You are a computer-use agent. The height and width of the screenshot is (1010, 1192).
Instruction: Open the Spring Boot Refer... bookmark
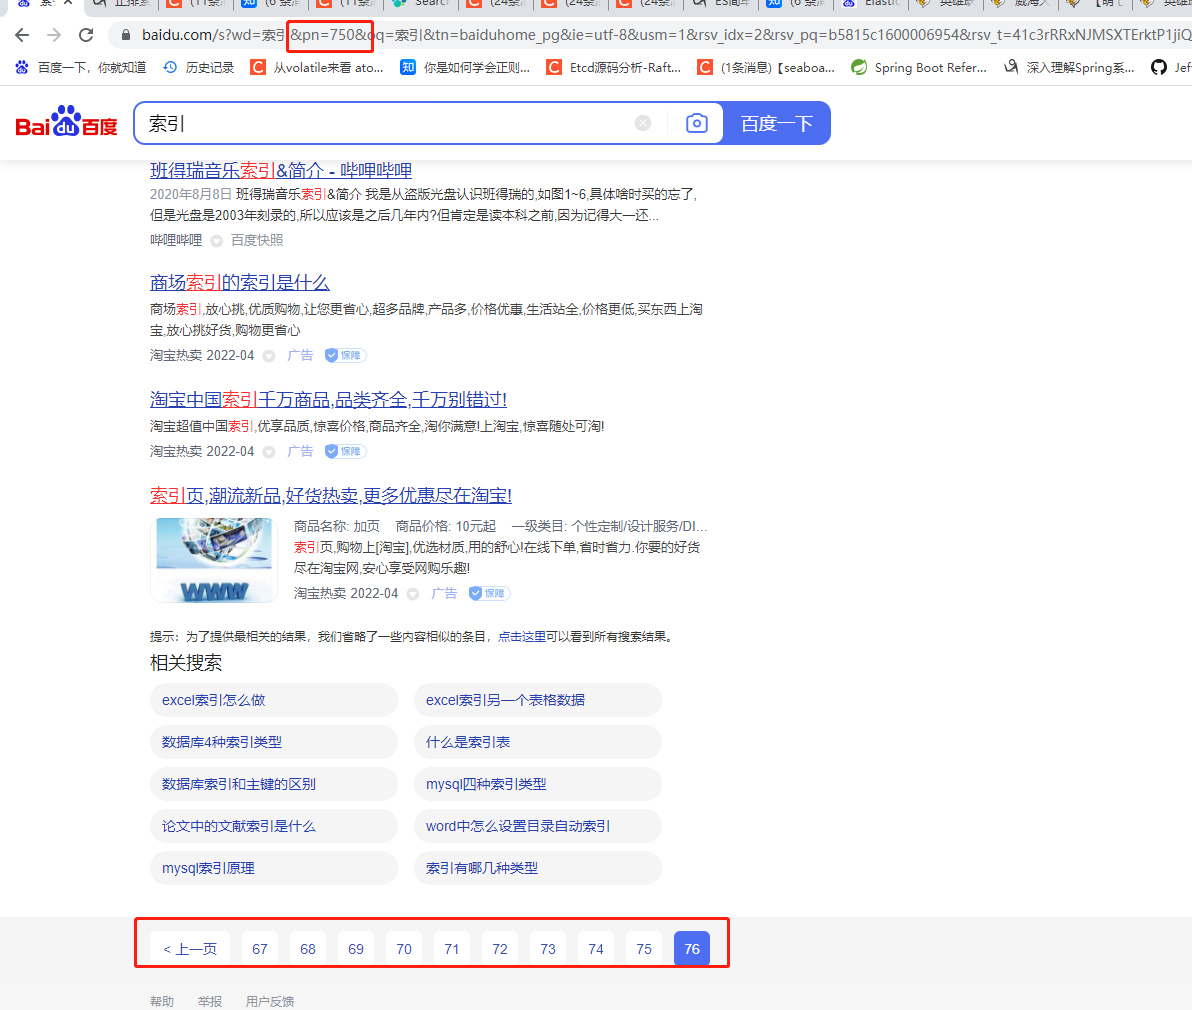click(919, 68)
